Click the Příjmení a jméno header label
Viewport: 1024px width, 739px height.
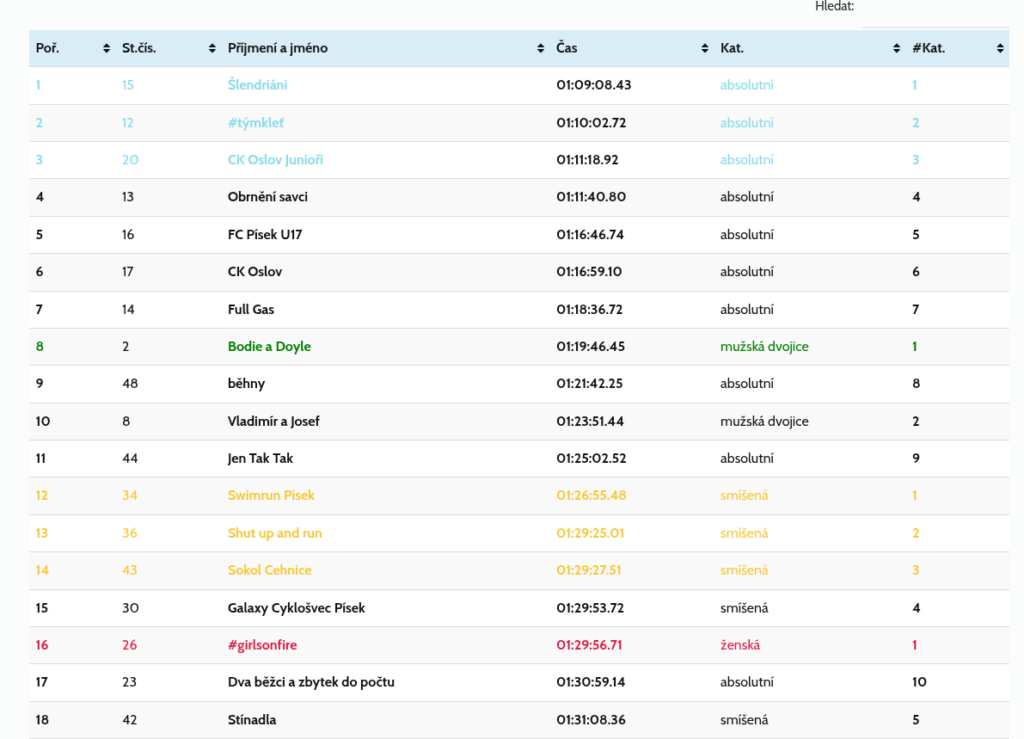pyautogui.click(x=278, y=48)
